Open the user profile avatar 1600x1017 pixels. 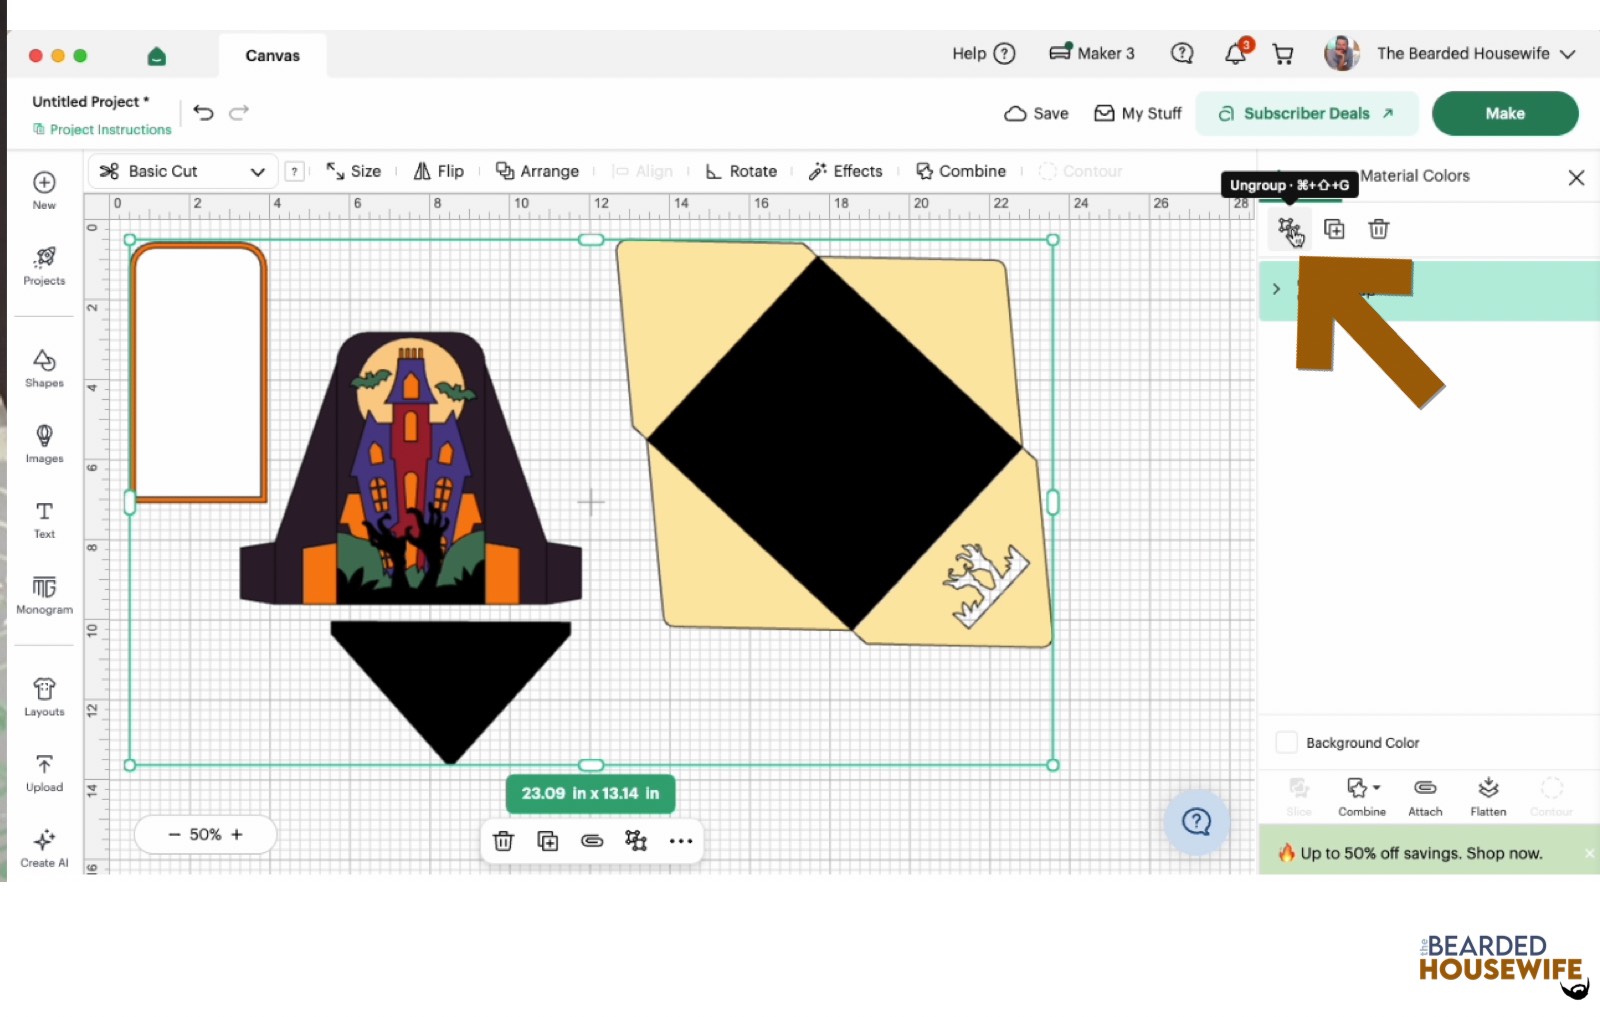pyautogui.click(x=1341, y=54)
